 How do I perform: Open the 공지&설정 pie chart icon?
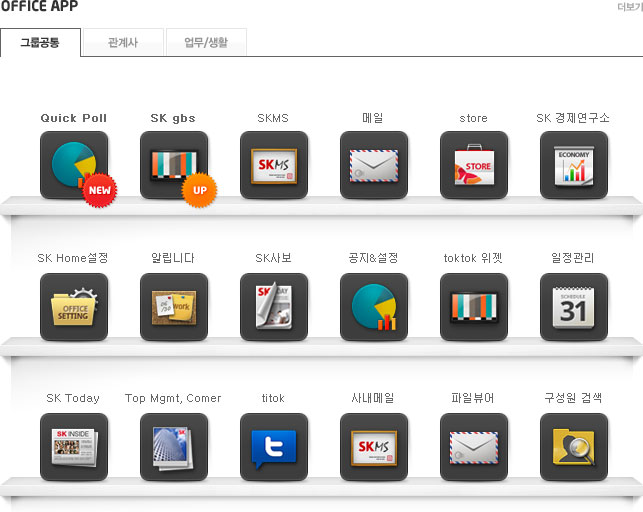coord(374,307)
